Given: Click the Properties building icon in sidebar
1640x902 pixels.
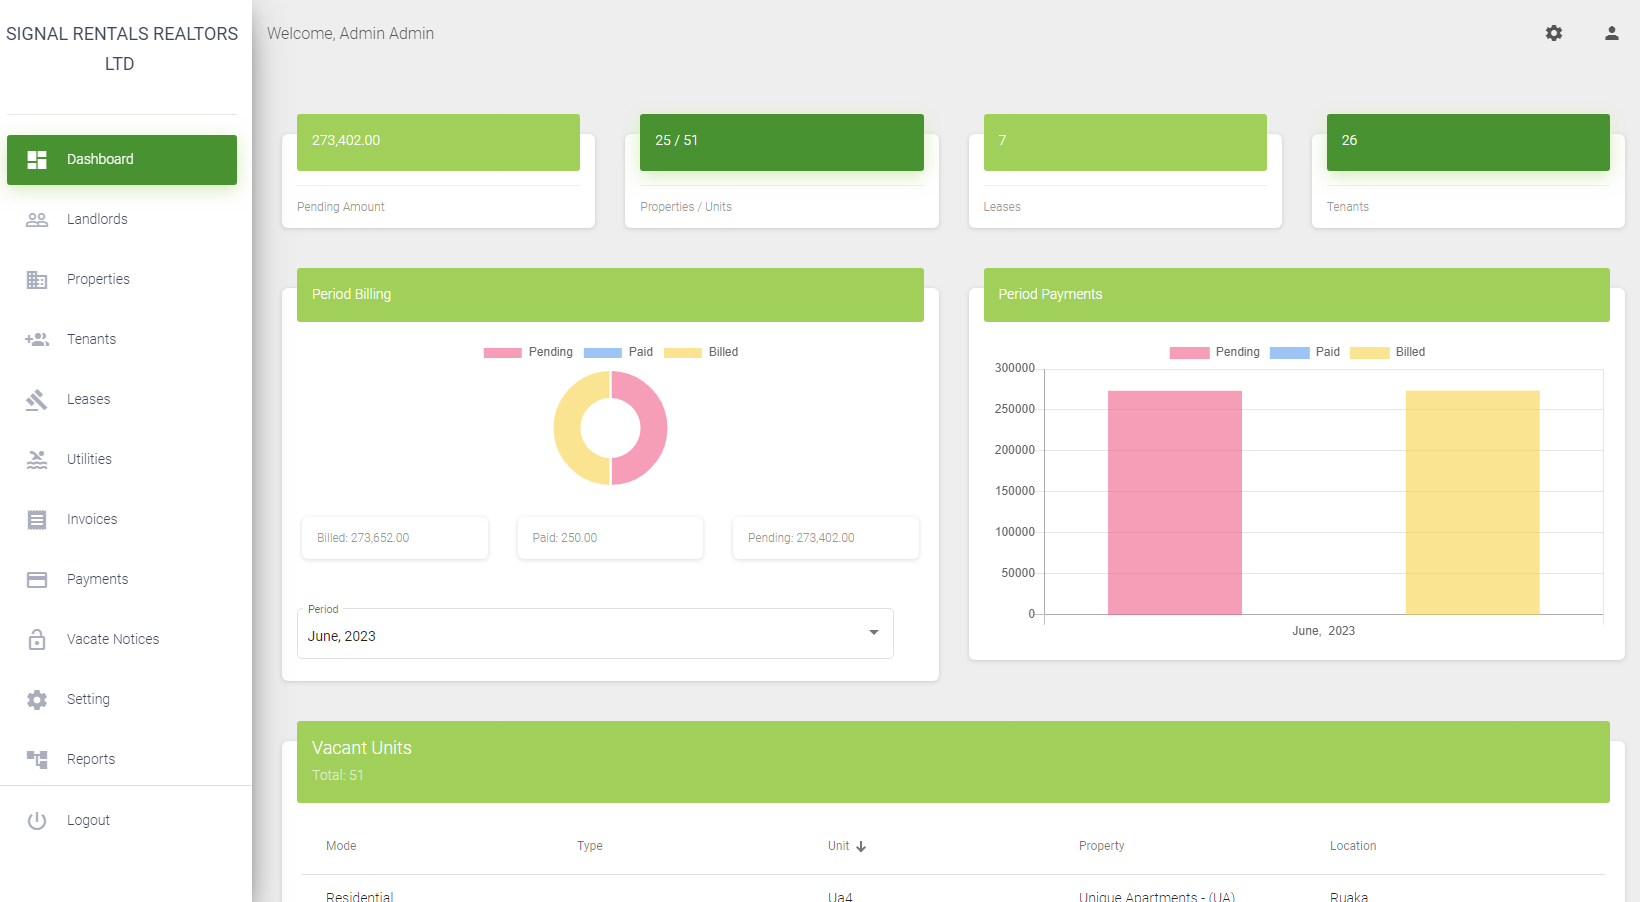Looking at the screenshot, I should tap(37, 280).
